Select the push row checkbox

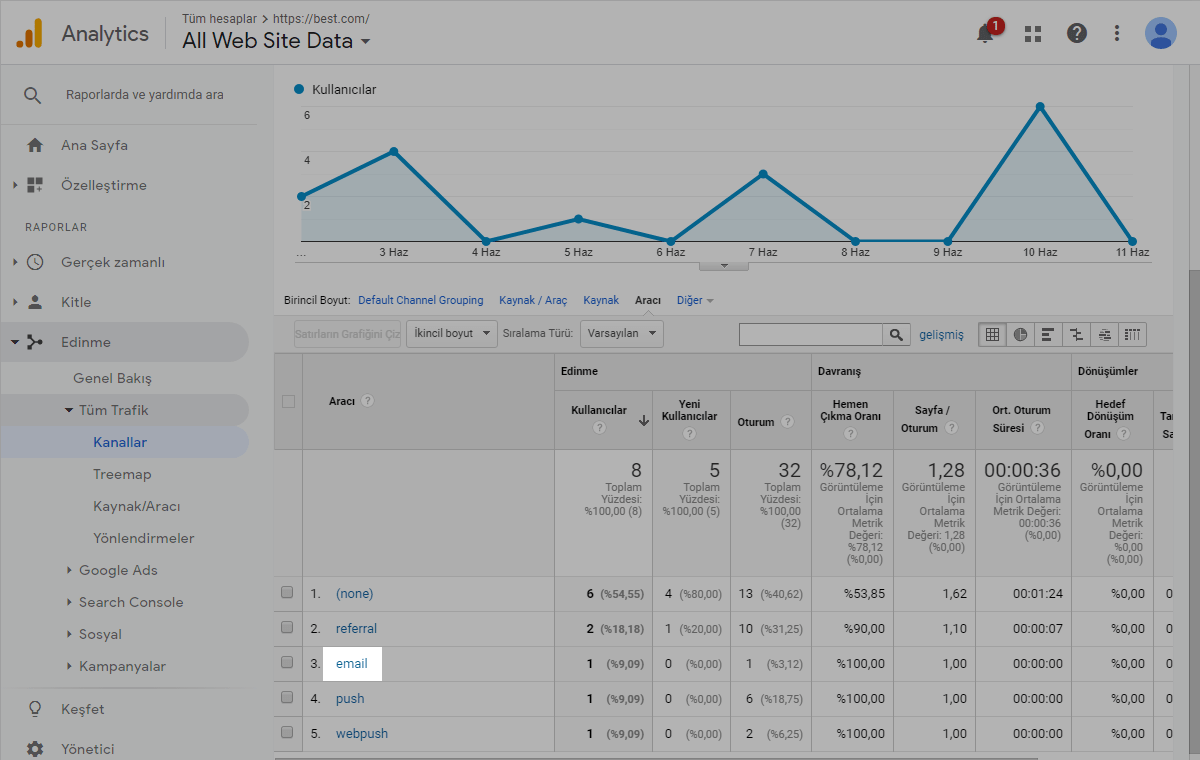pos(288,698)
